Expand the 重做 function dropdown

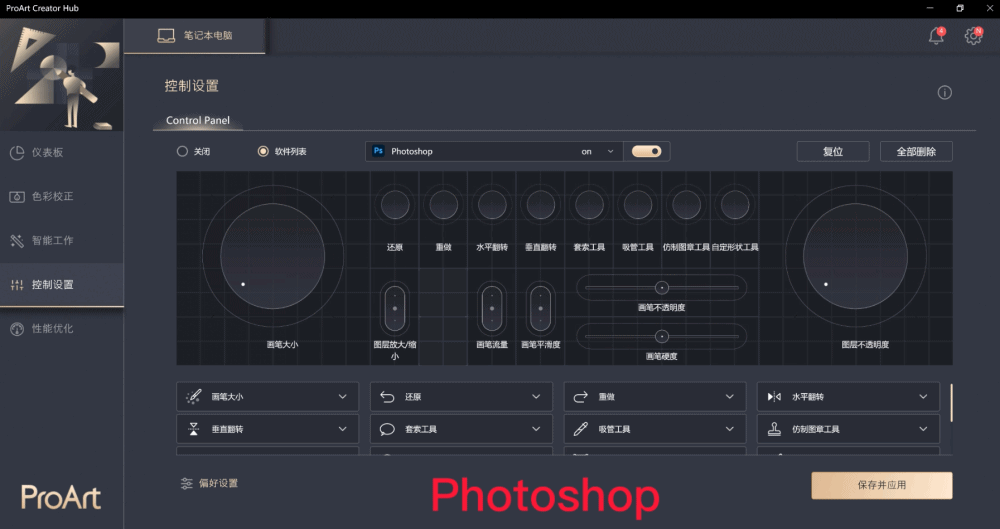click(x=655, y=396)
